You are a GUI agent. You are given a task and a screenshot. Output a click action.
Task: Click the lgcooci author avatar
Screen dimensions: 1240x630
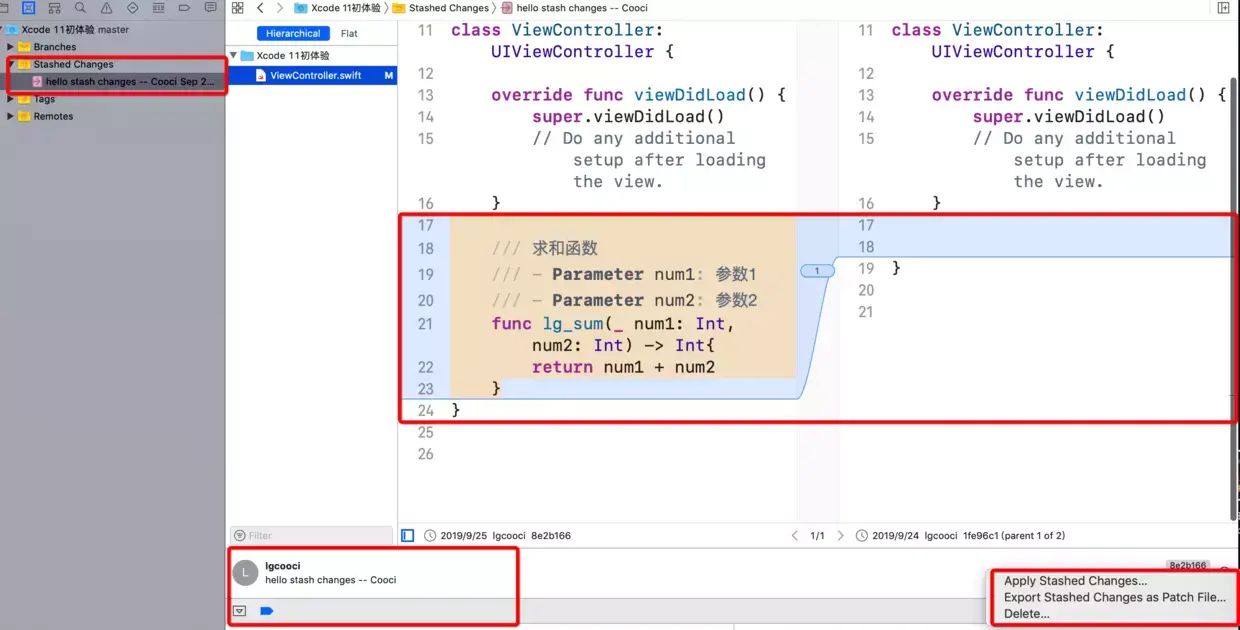pyautogui.click(x=245, y=573)
